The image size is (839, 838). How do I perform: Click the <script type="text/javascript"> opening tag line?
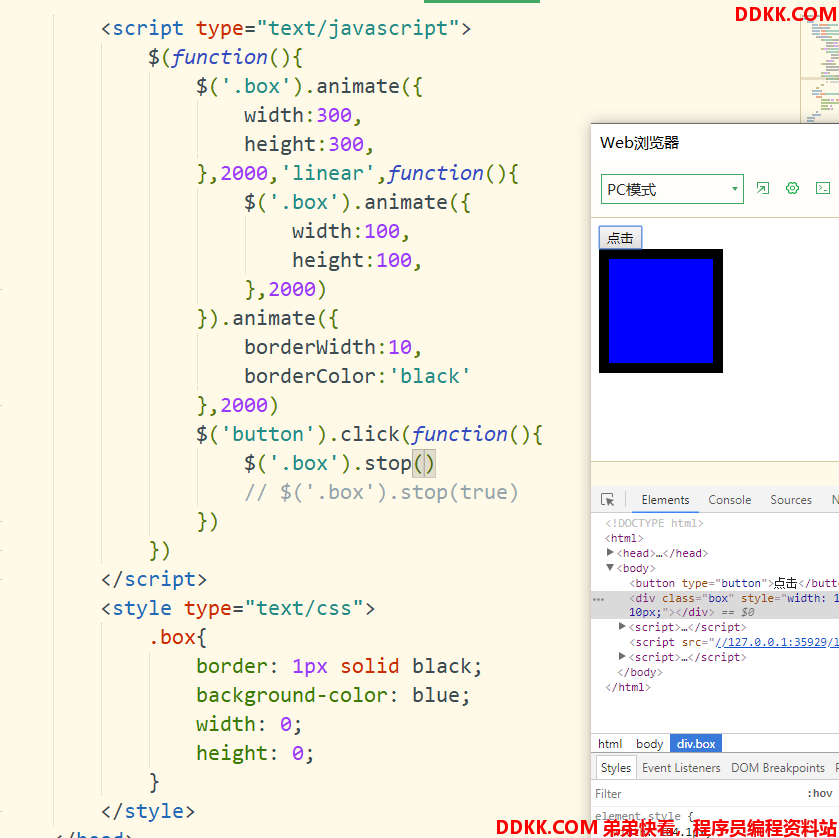286,28
